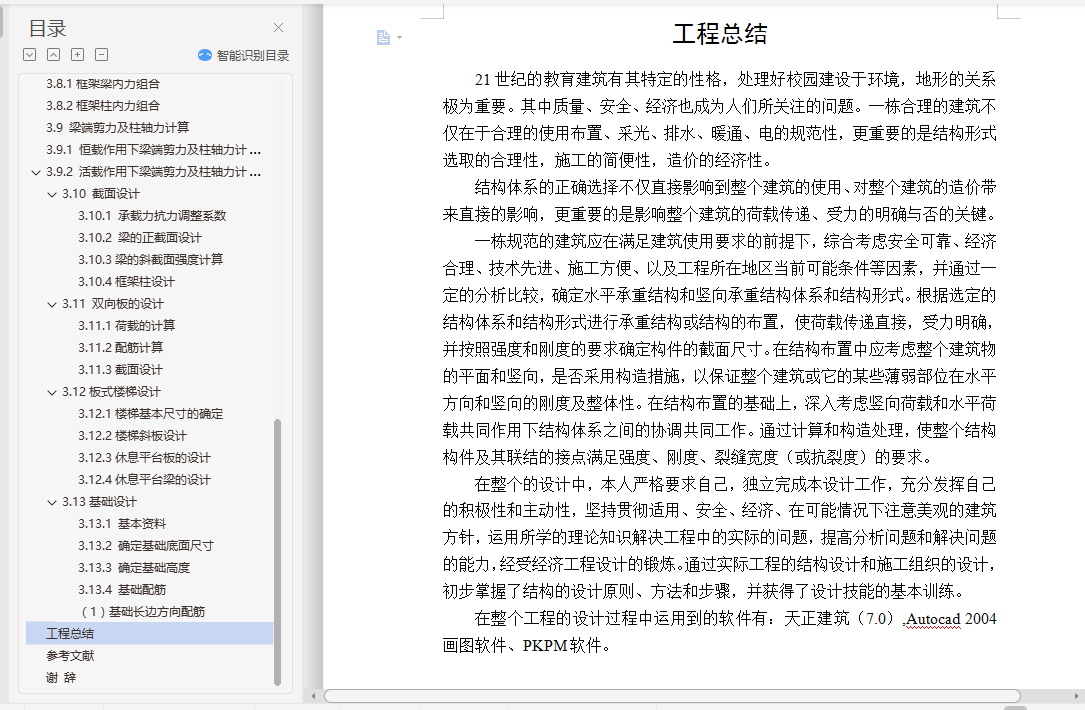
Task: Collapse the 3.13 基础设计 section
Action: pyautogui.click(x=52, y=502)
